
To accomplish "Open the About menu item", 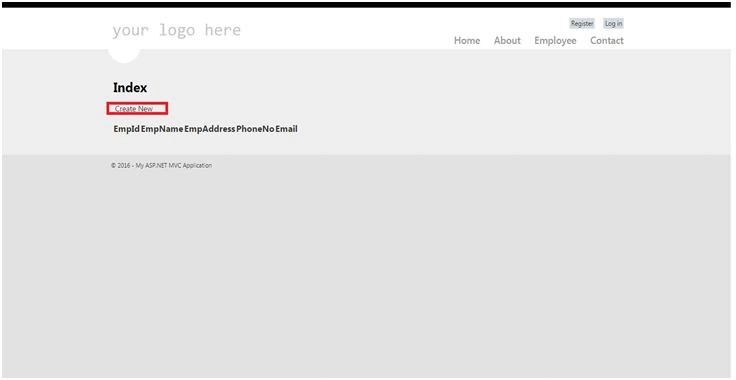I will pos(507,41).
